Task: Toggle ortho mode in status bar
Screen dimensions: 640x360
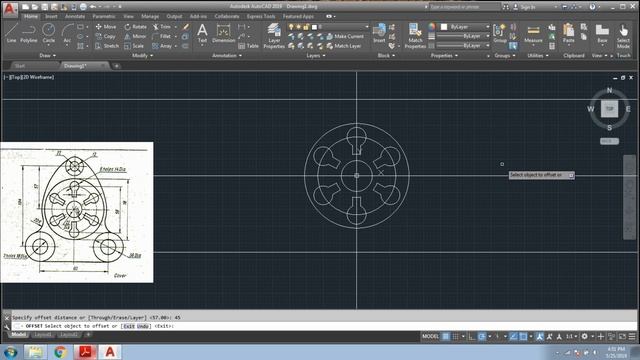Action: click(x=471, y=336)
